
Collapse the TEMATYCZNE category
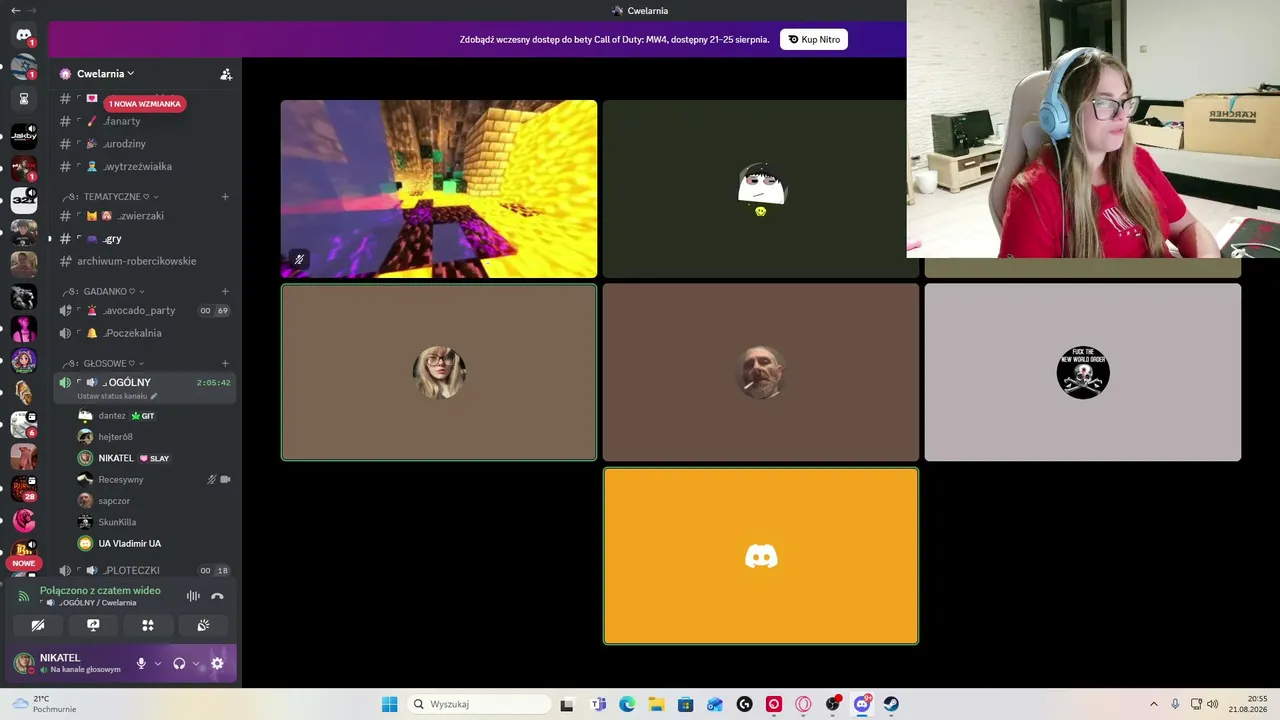click(111, 196)
